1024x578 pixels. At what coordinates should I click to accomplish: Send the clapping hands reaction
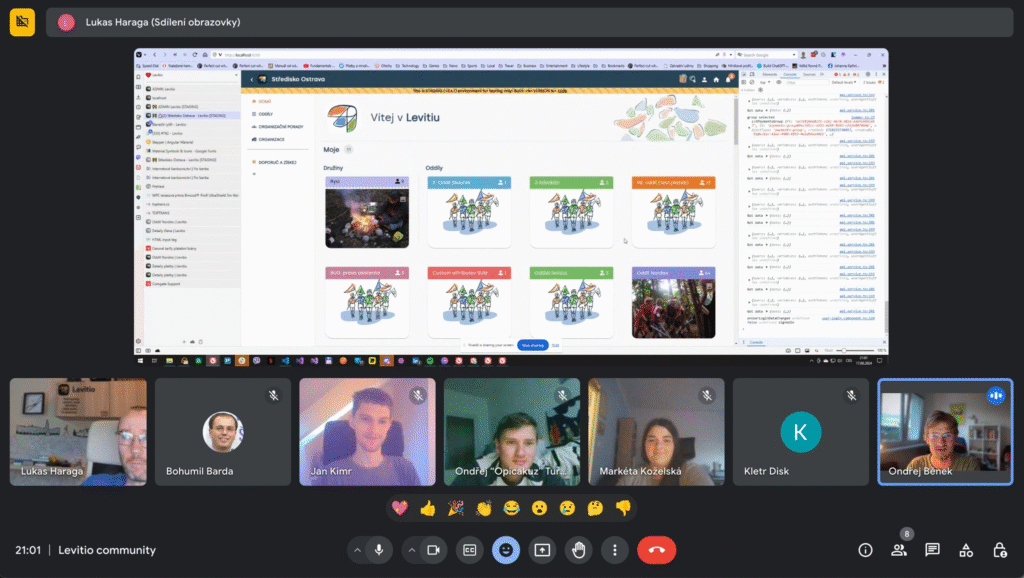pos(484,507)
